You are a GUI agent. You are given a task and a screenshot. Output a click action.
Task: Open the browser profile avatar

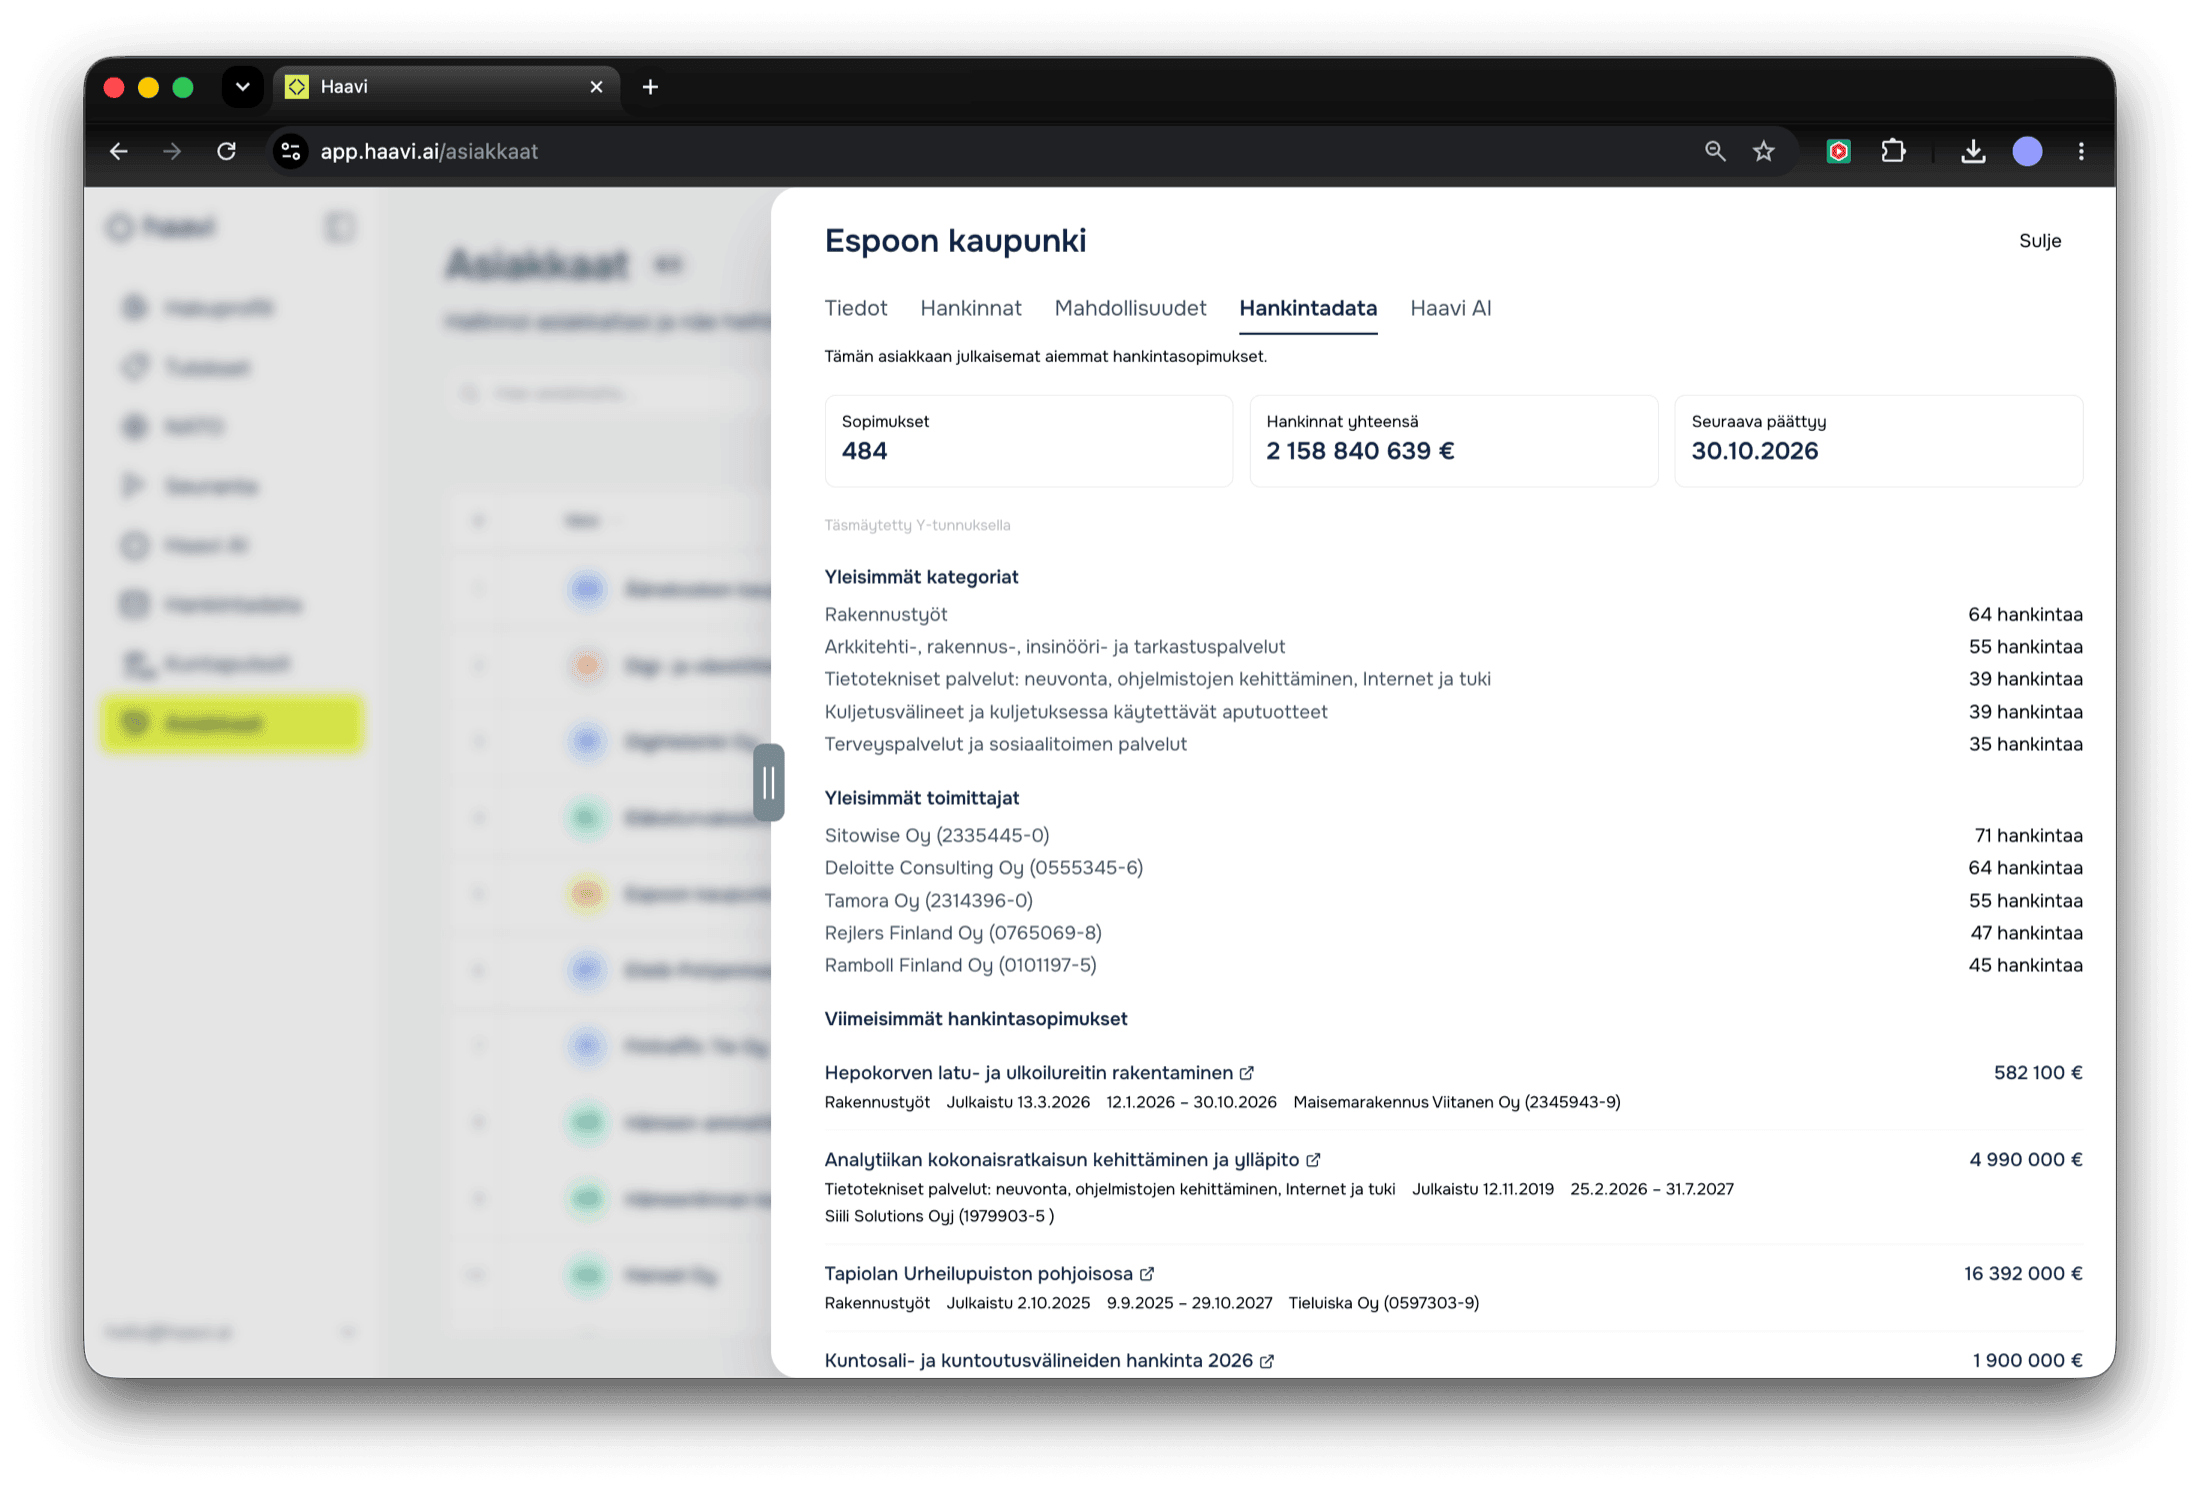point(2027,151)
